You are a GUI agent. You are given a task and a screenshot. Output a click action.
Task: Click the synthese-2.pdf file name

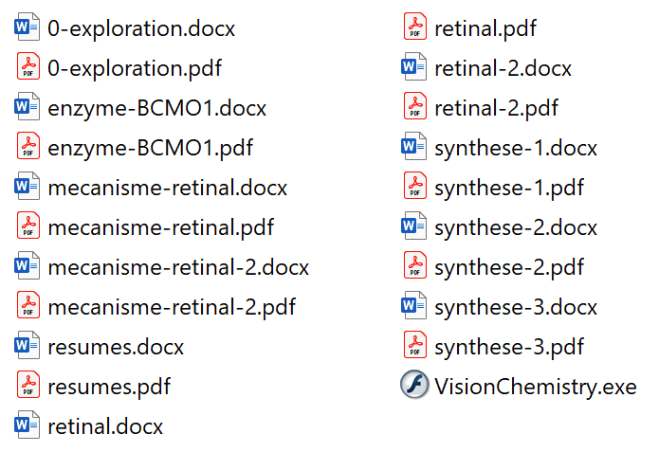point(509,267)
